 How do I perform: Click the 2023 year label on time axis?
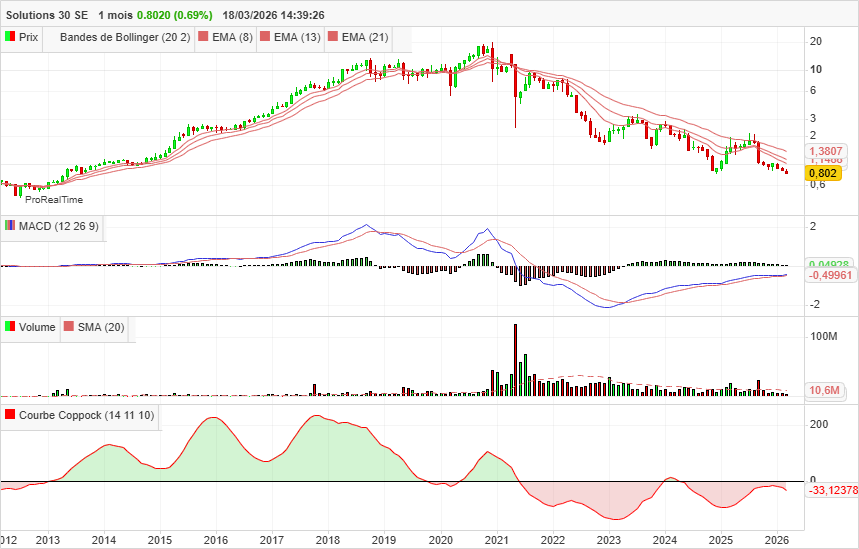(x=609, y=540)
